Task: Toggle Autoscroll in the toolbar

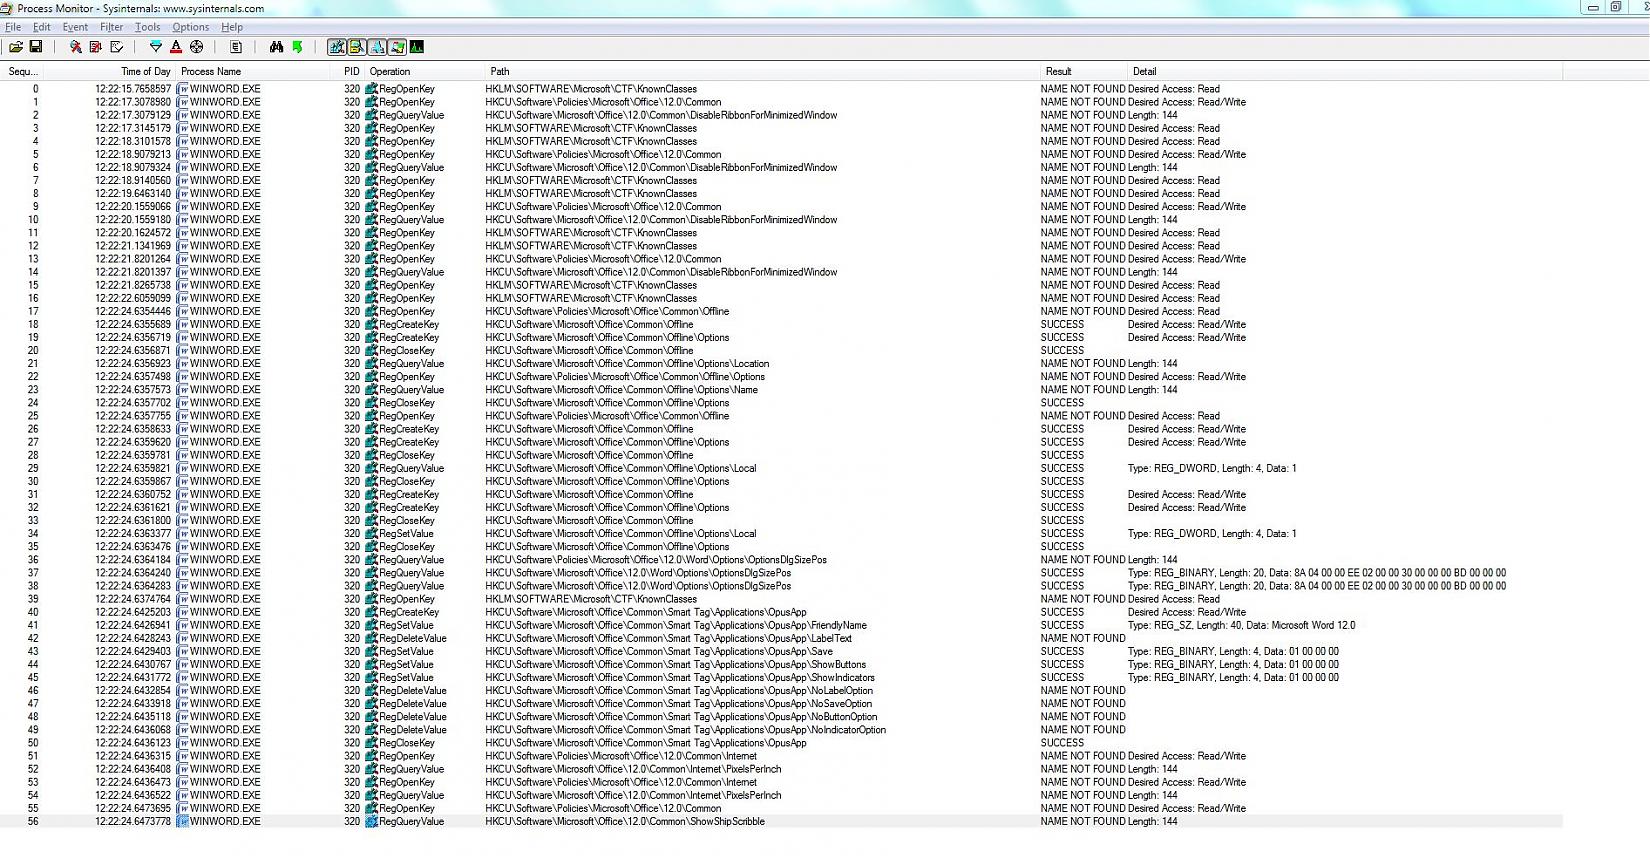Action: tap(96, 47)
